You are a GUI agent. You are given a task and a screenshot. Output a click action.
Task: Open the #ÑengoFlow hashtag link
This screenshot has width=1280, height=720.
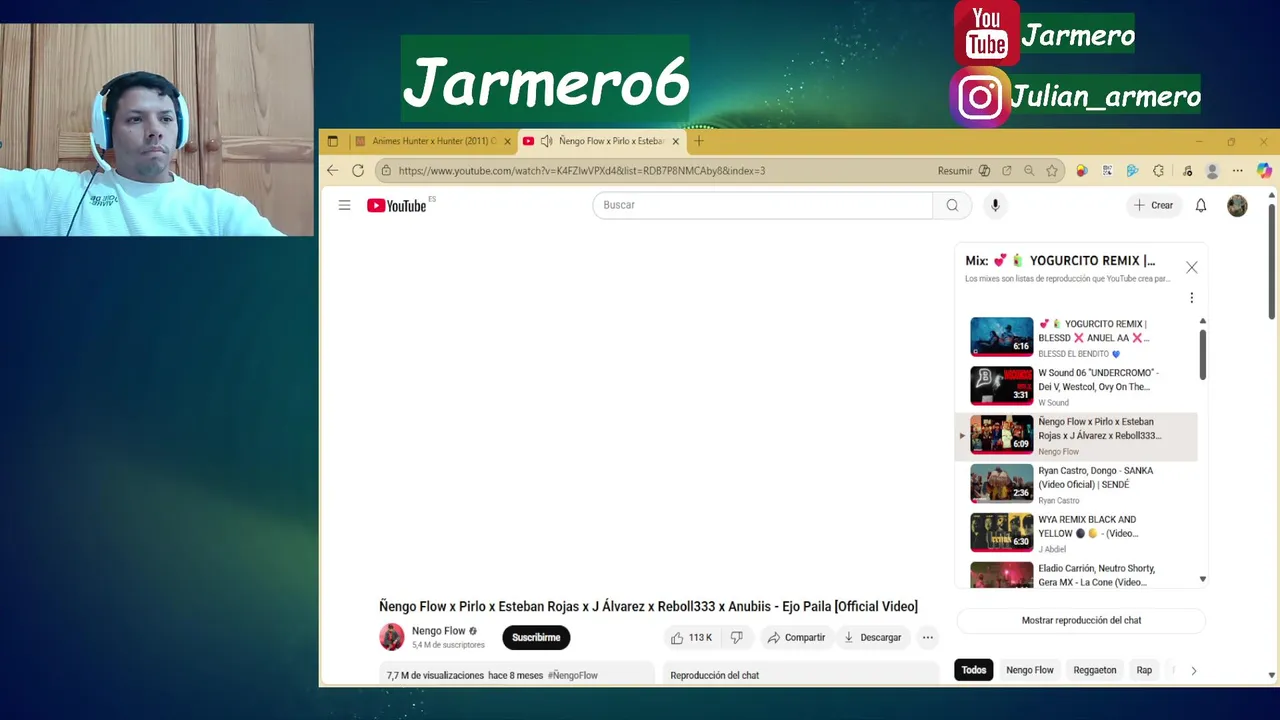(573, 675)
